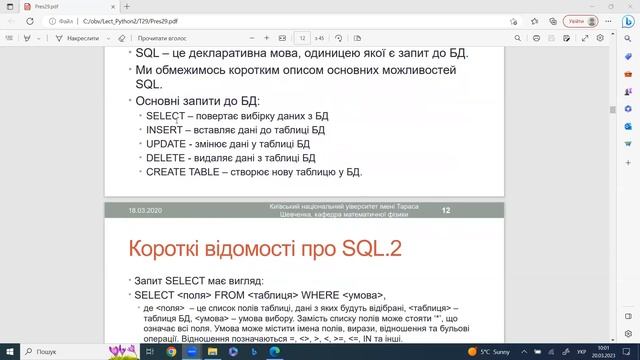Click the save as icon
Viewport: 640px width, 360px height.
567,38
